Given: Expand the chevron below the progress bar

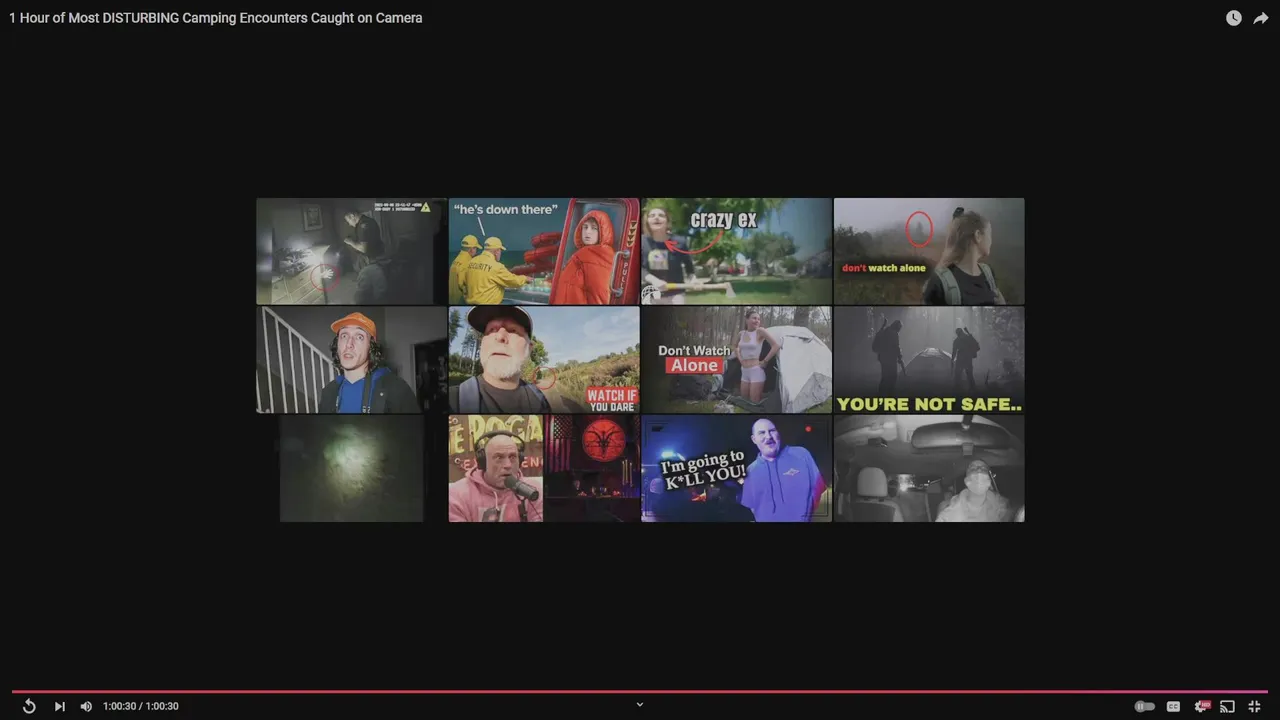Looking at the screenshot, I should (640, 704).
